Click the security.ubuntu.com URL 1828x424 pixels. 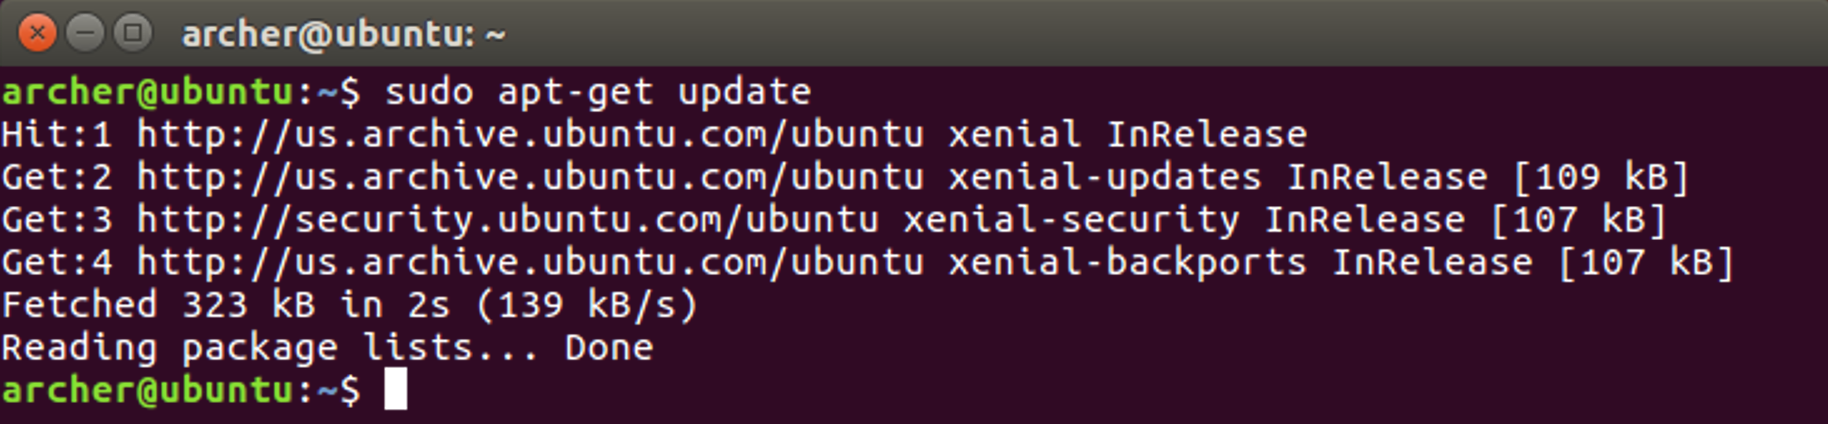508,220
